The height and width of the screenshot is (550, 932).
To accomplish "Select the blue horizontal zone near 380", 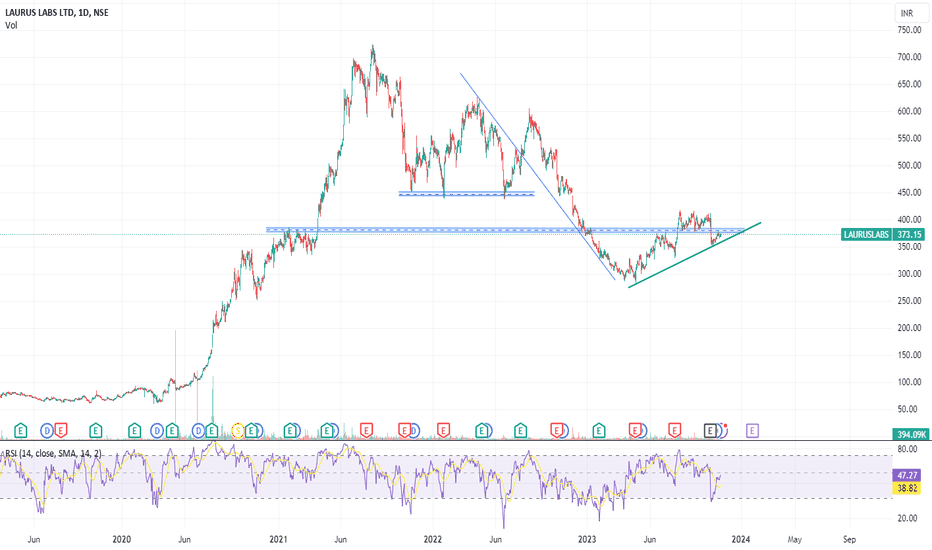I will 505,230.
